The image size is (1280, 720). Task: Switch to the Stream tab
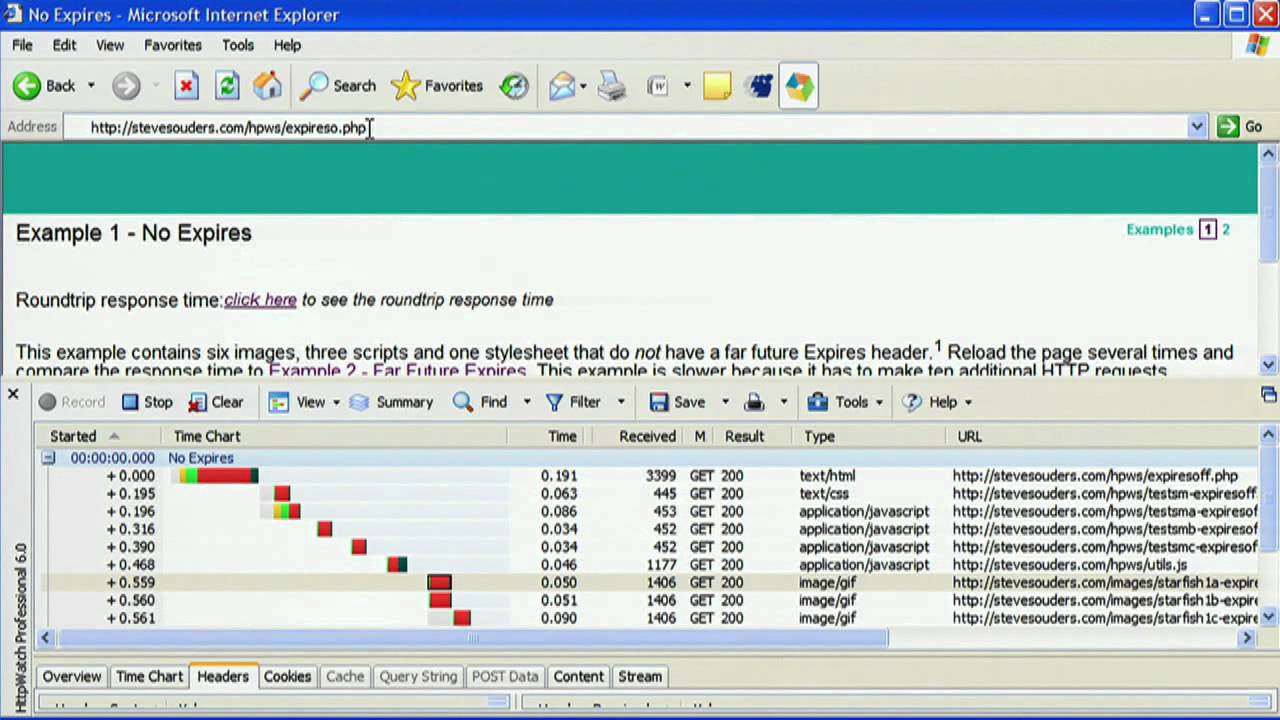click(x=640, y=677)
